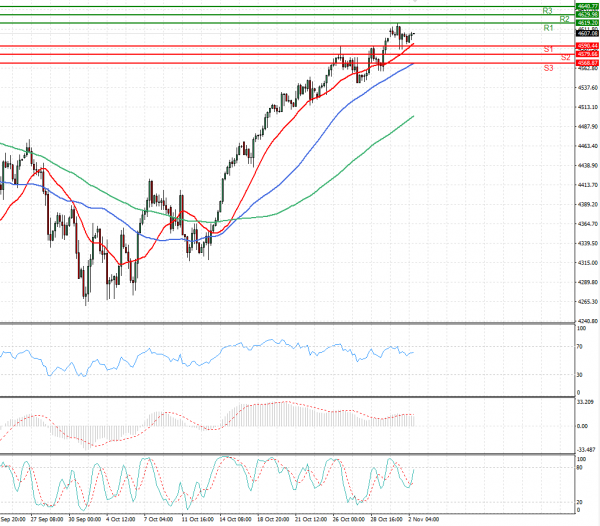The width and height of the screenshot is (600, 526).
Task: Click the 4265.30 price axis value
Action: 588,302
